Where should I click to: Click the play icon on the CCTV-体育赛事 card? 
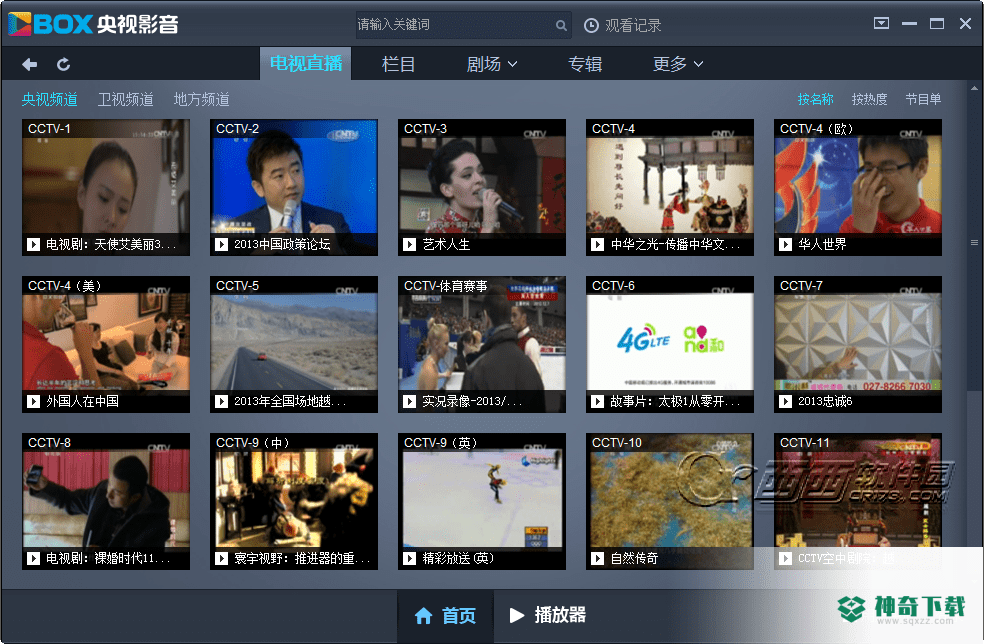click(410, 401)
